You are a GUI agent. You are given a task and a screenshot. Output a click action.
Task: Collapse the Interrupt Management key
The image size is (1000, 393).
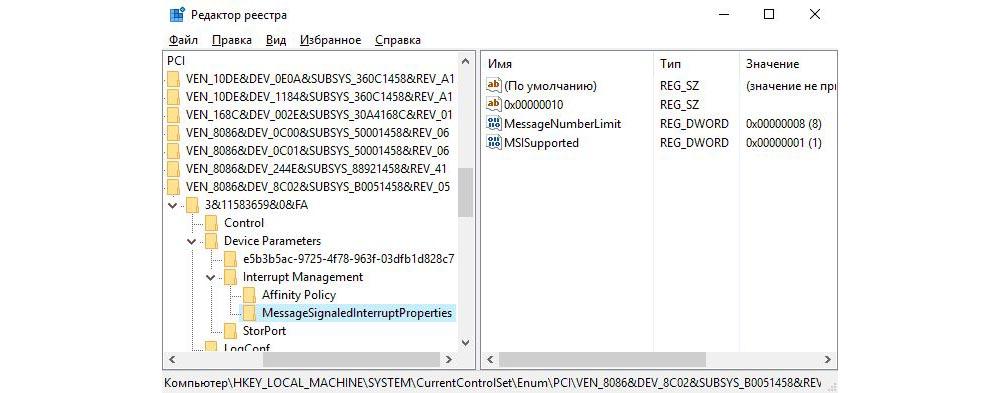pyautogui.click(x=210, y=277)
